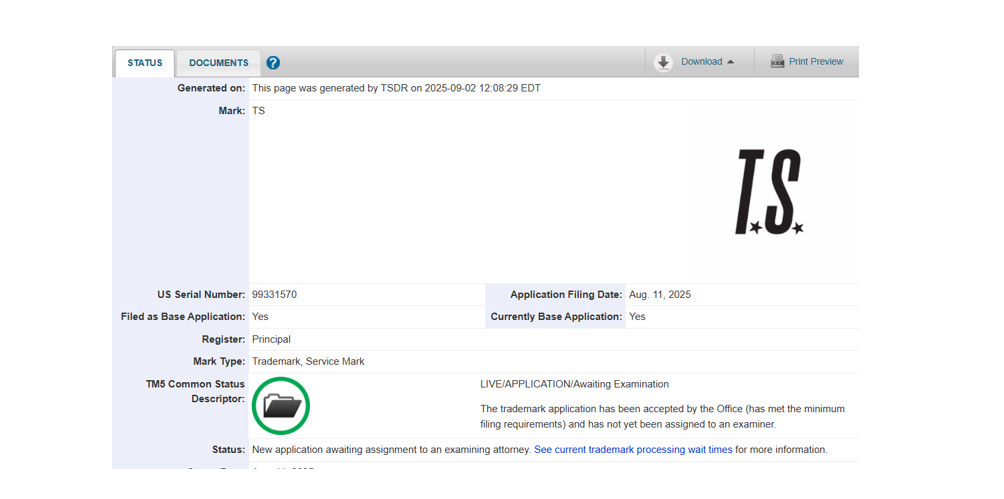Open Print Preview
This screenshot has width=1004, height=499.
coord(815,62)
